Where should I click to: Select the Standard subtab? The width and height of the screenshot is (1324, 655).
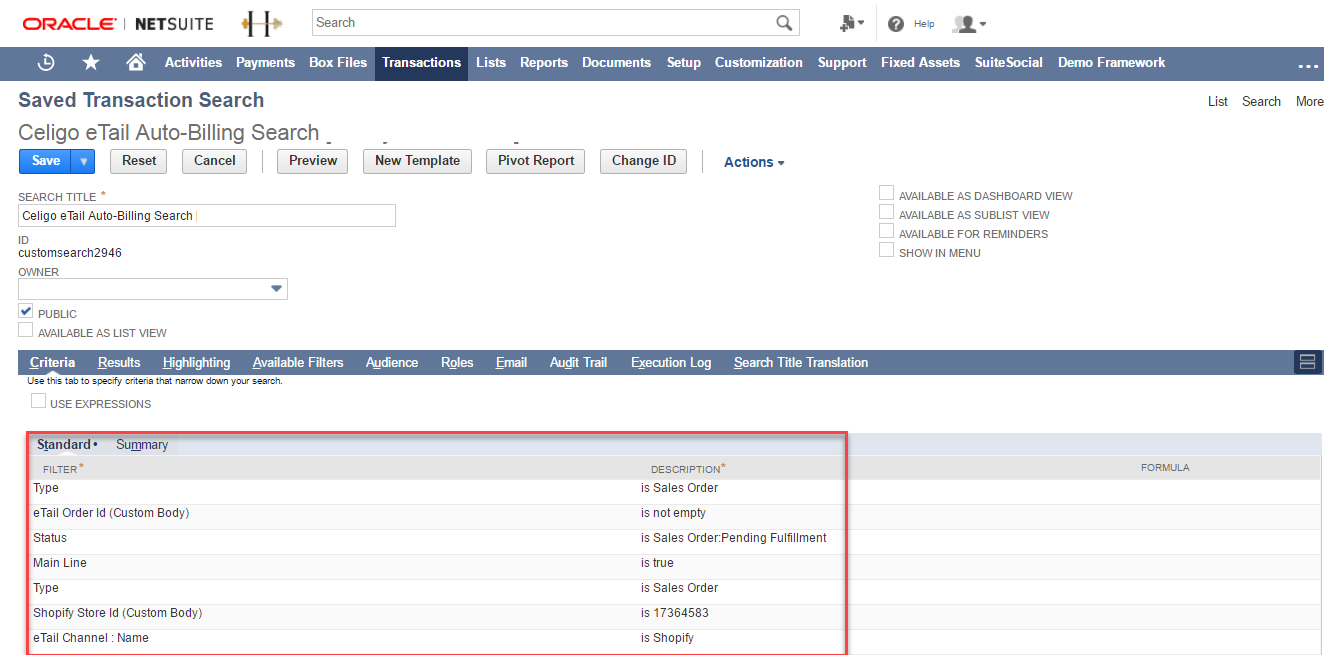(64, 445)
